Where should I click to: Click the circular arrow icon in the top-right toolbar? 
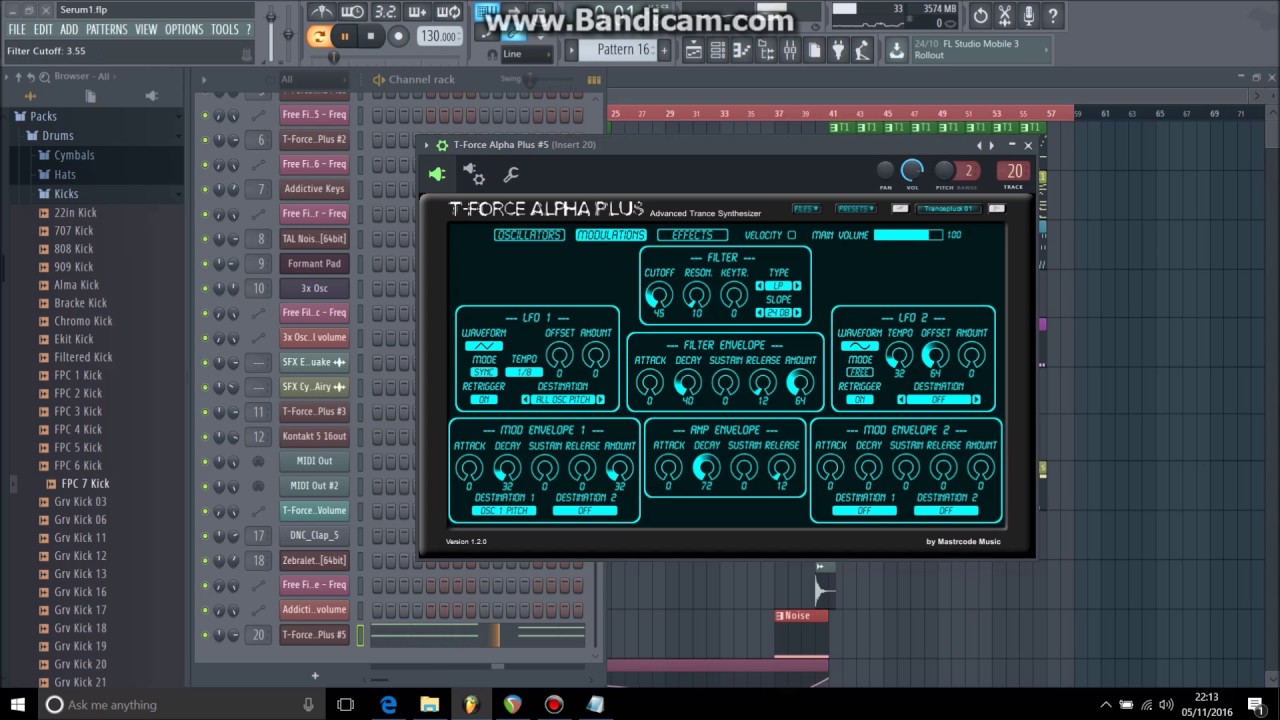click(980, 15)
